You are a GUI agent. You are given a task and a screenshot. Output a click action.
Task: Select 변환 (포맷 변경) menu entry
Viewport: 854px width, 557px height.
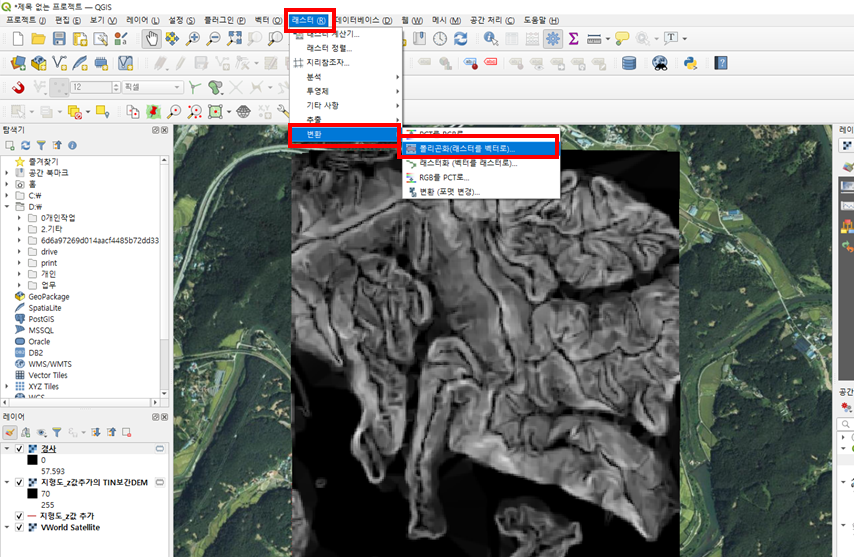481,192
